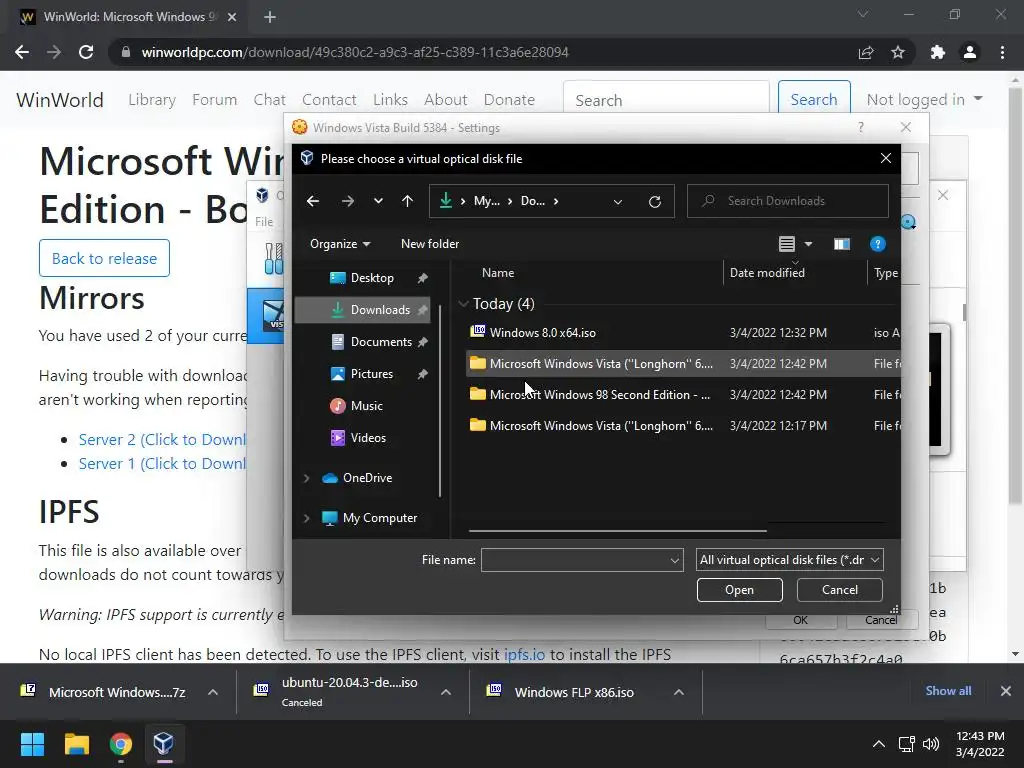Open the view options dropdown arrow
Viewport: 1024px width, 768px height.
pyautogui.click(x=808, y=244)
